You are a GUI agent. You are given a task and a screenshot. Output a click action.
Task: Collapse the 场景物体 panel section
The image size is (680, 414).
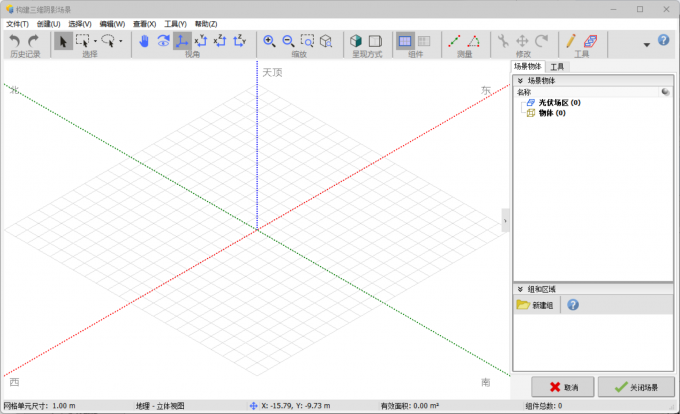point(520,81)
